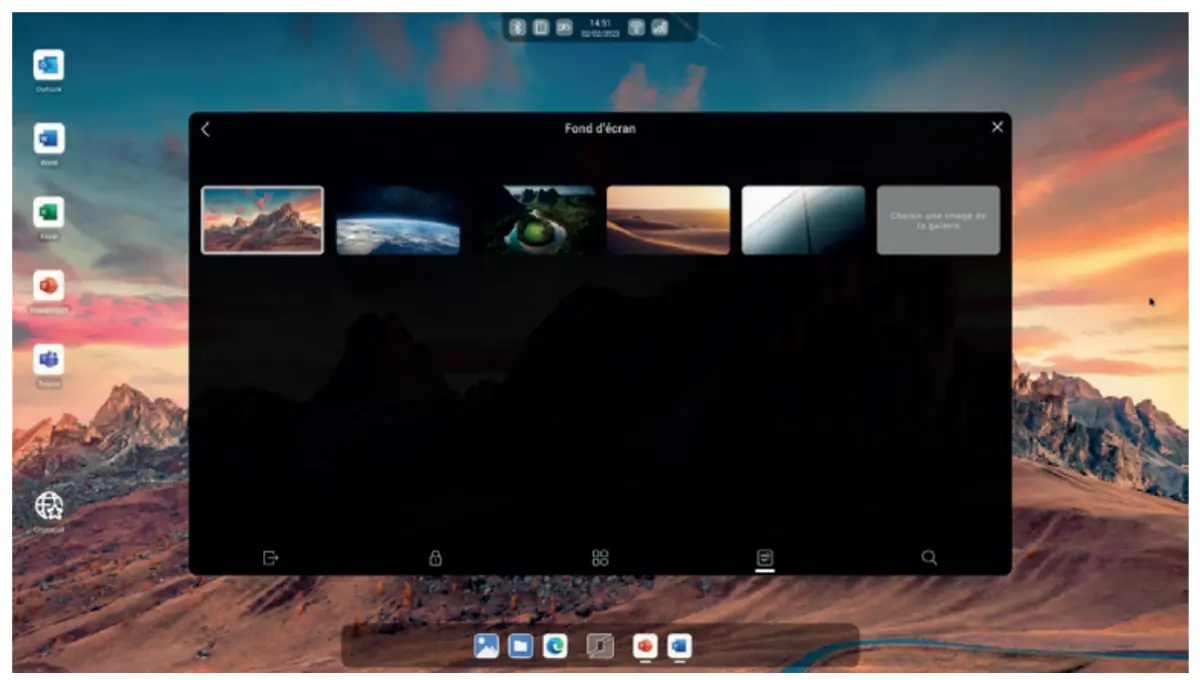
Task: Open Teams desktop shortcut
Action: [x=49, y=359]
